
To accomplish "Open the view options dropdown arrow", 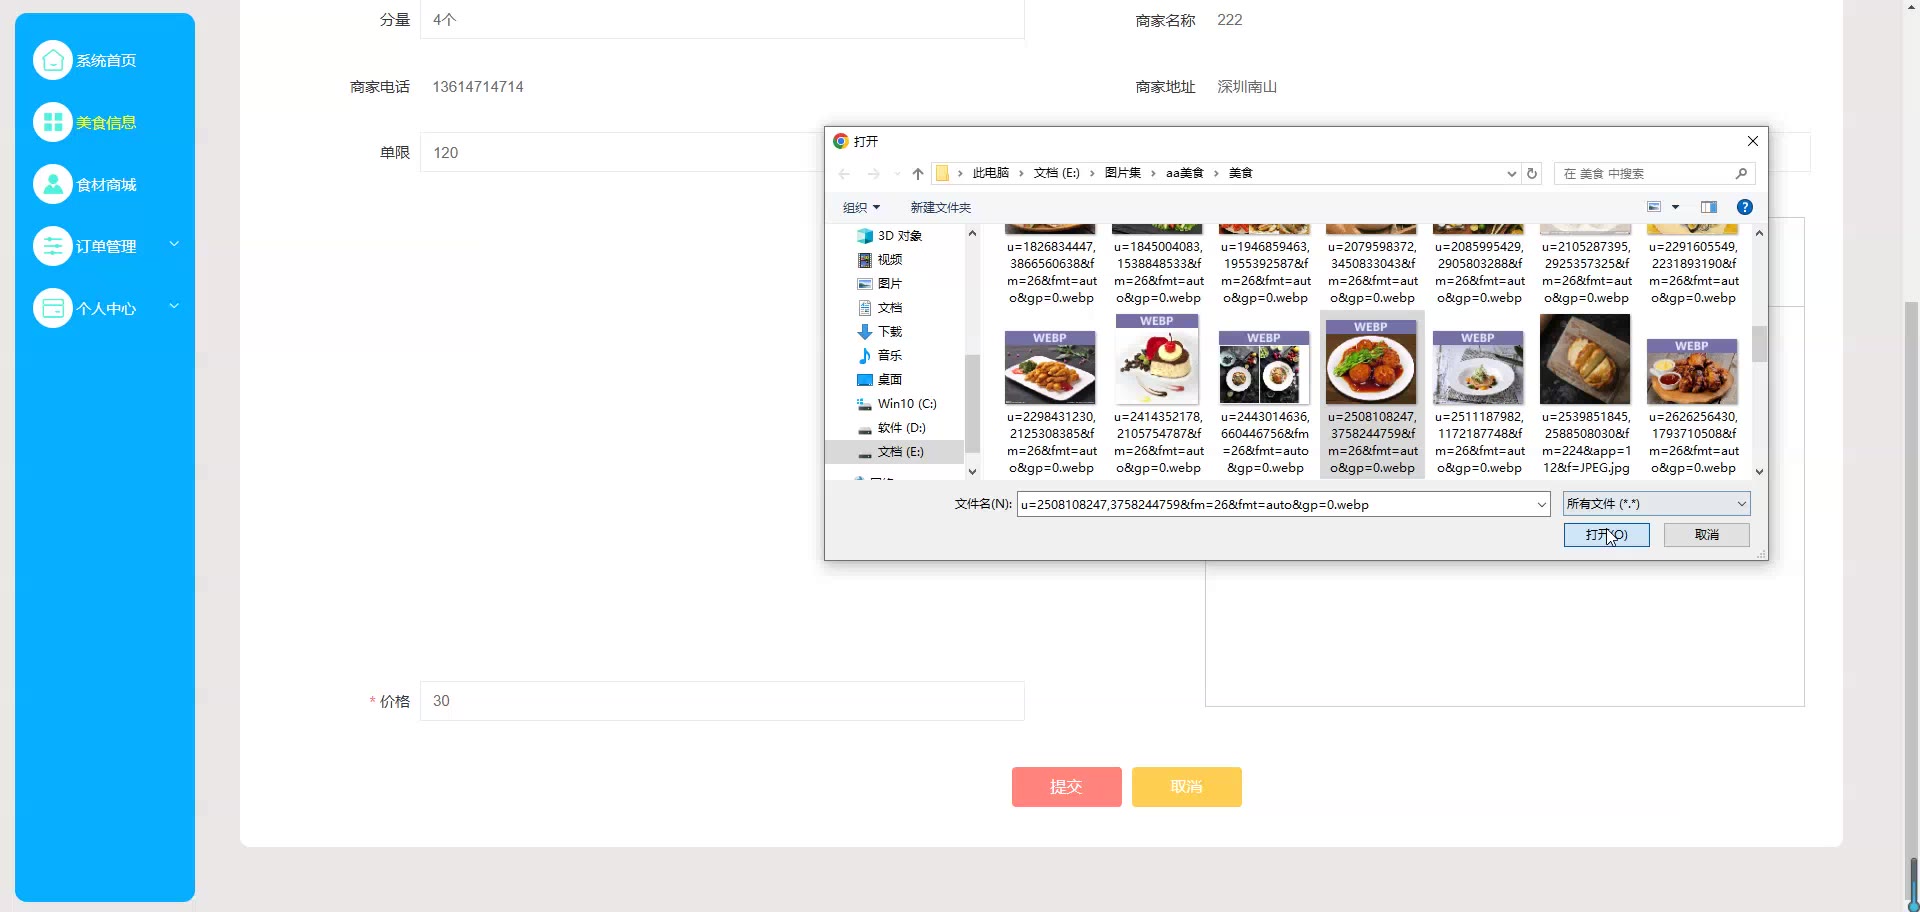I will point(1675,207).
